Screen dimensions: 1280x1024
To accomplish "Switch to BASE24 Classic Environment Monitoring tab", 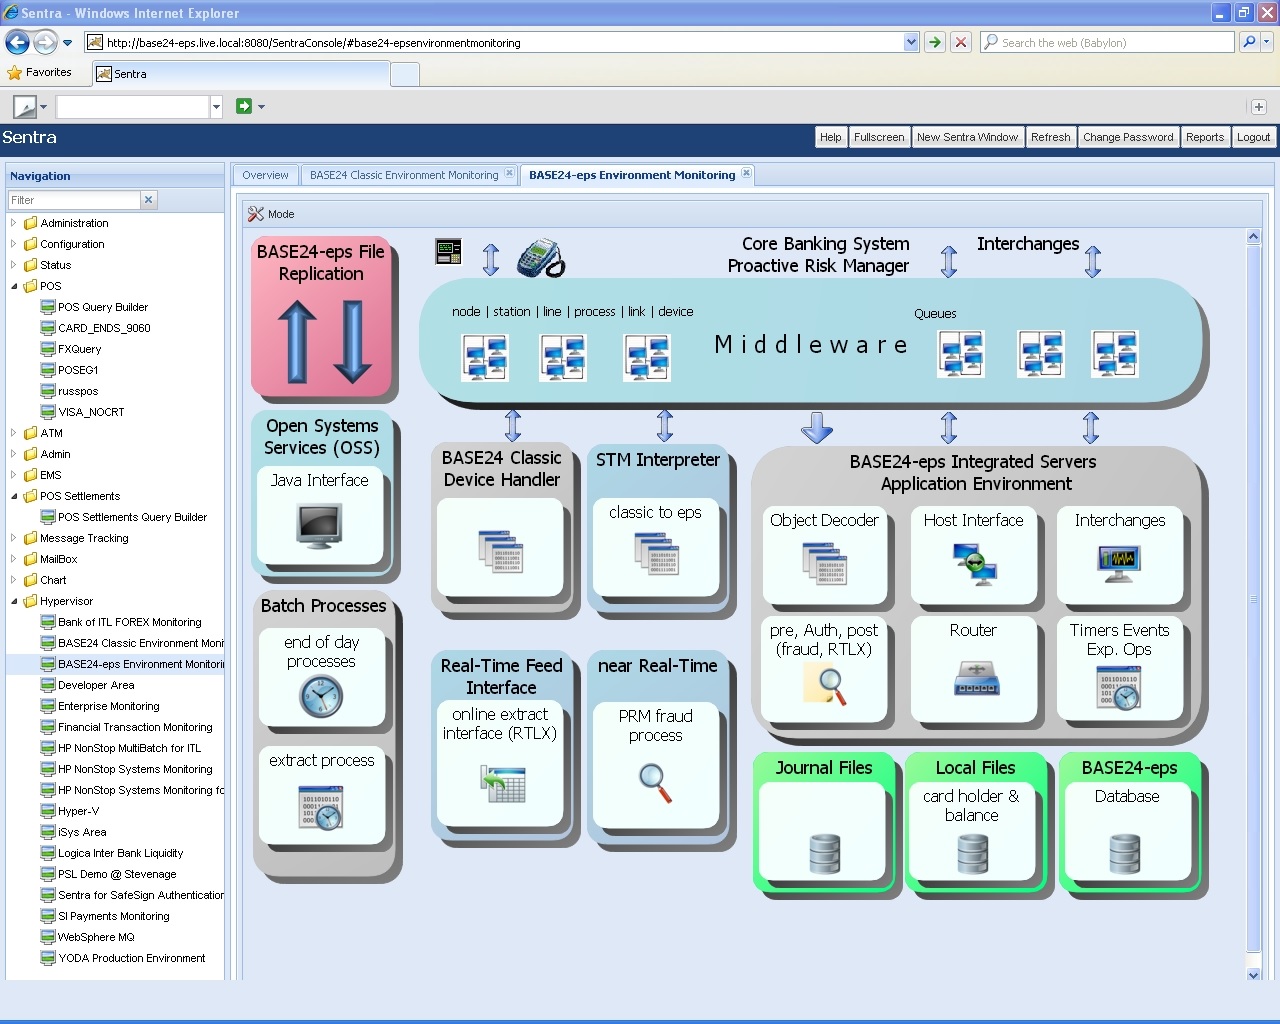I will pos(404,175).
